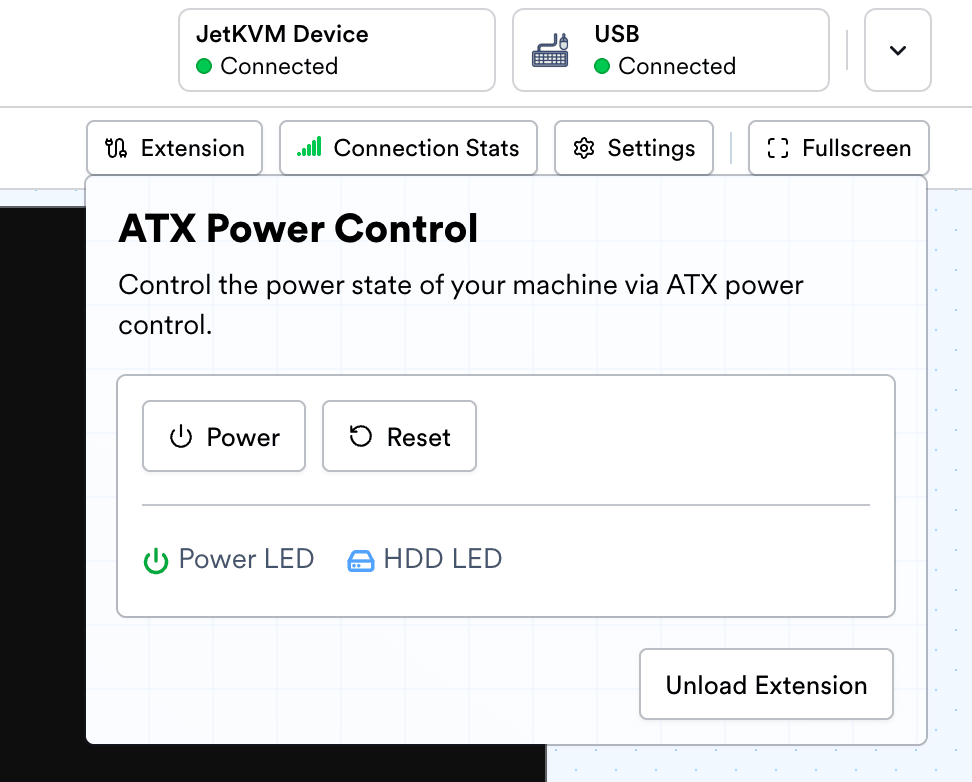Click the ATX Power Control heading

[298, 229]
